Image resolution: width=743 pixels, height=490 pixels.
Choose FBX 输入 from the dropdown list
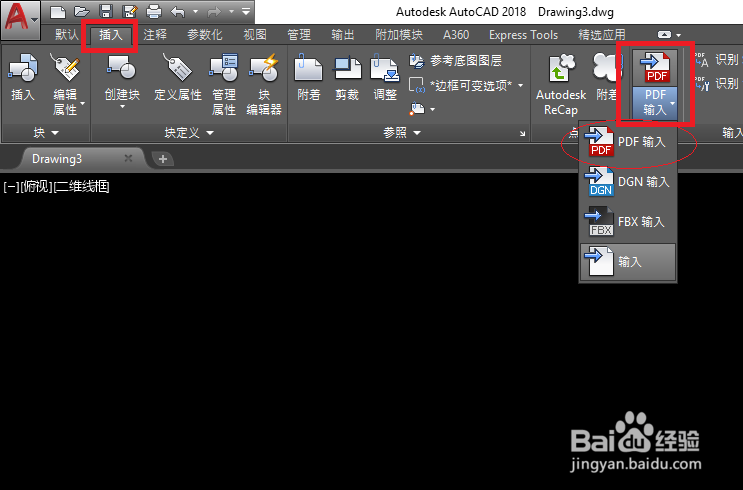628,222
